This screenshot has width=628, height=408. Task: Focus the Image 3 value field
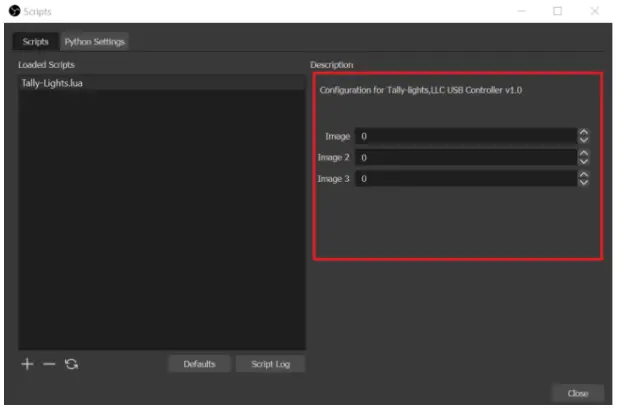pyautogui.click(x=466, y=179)
